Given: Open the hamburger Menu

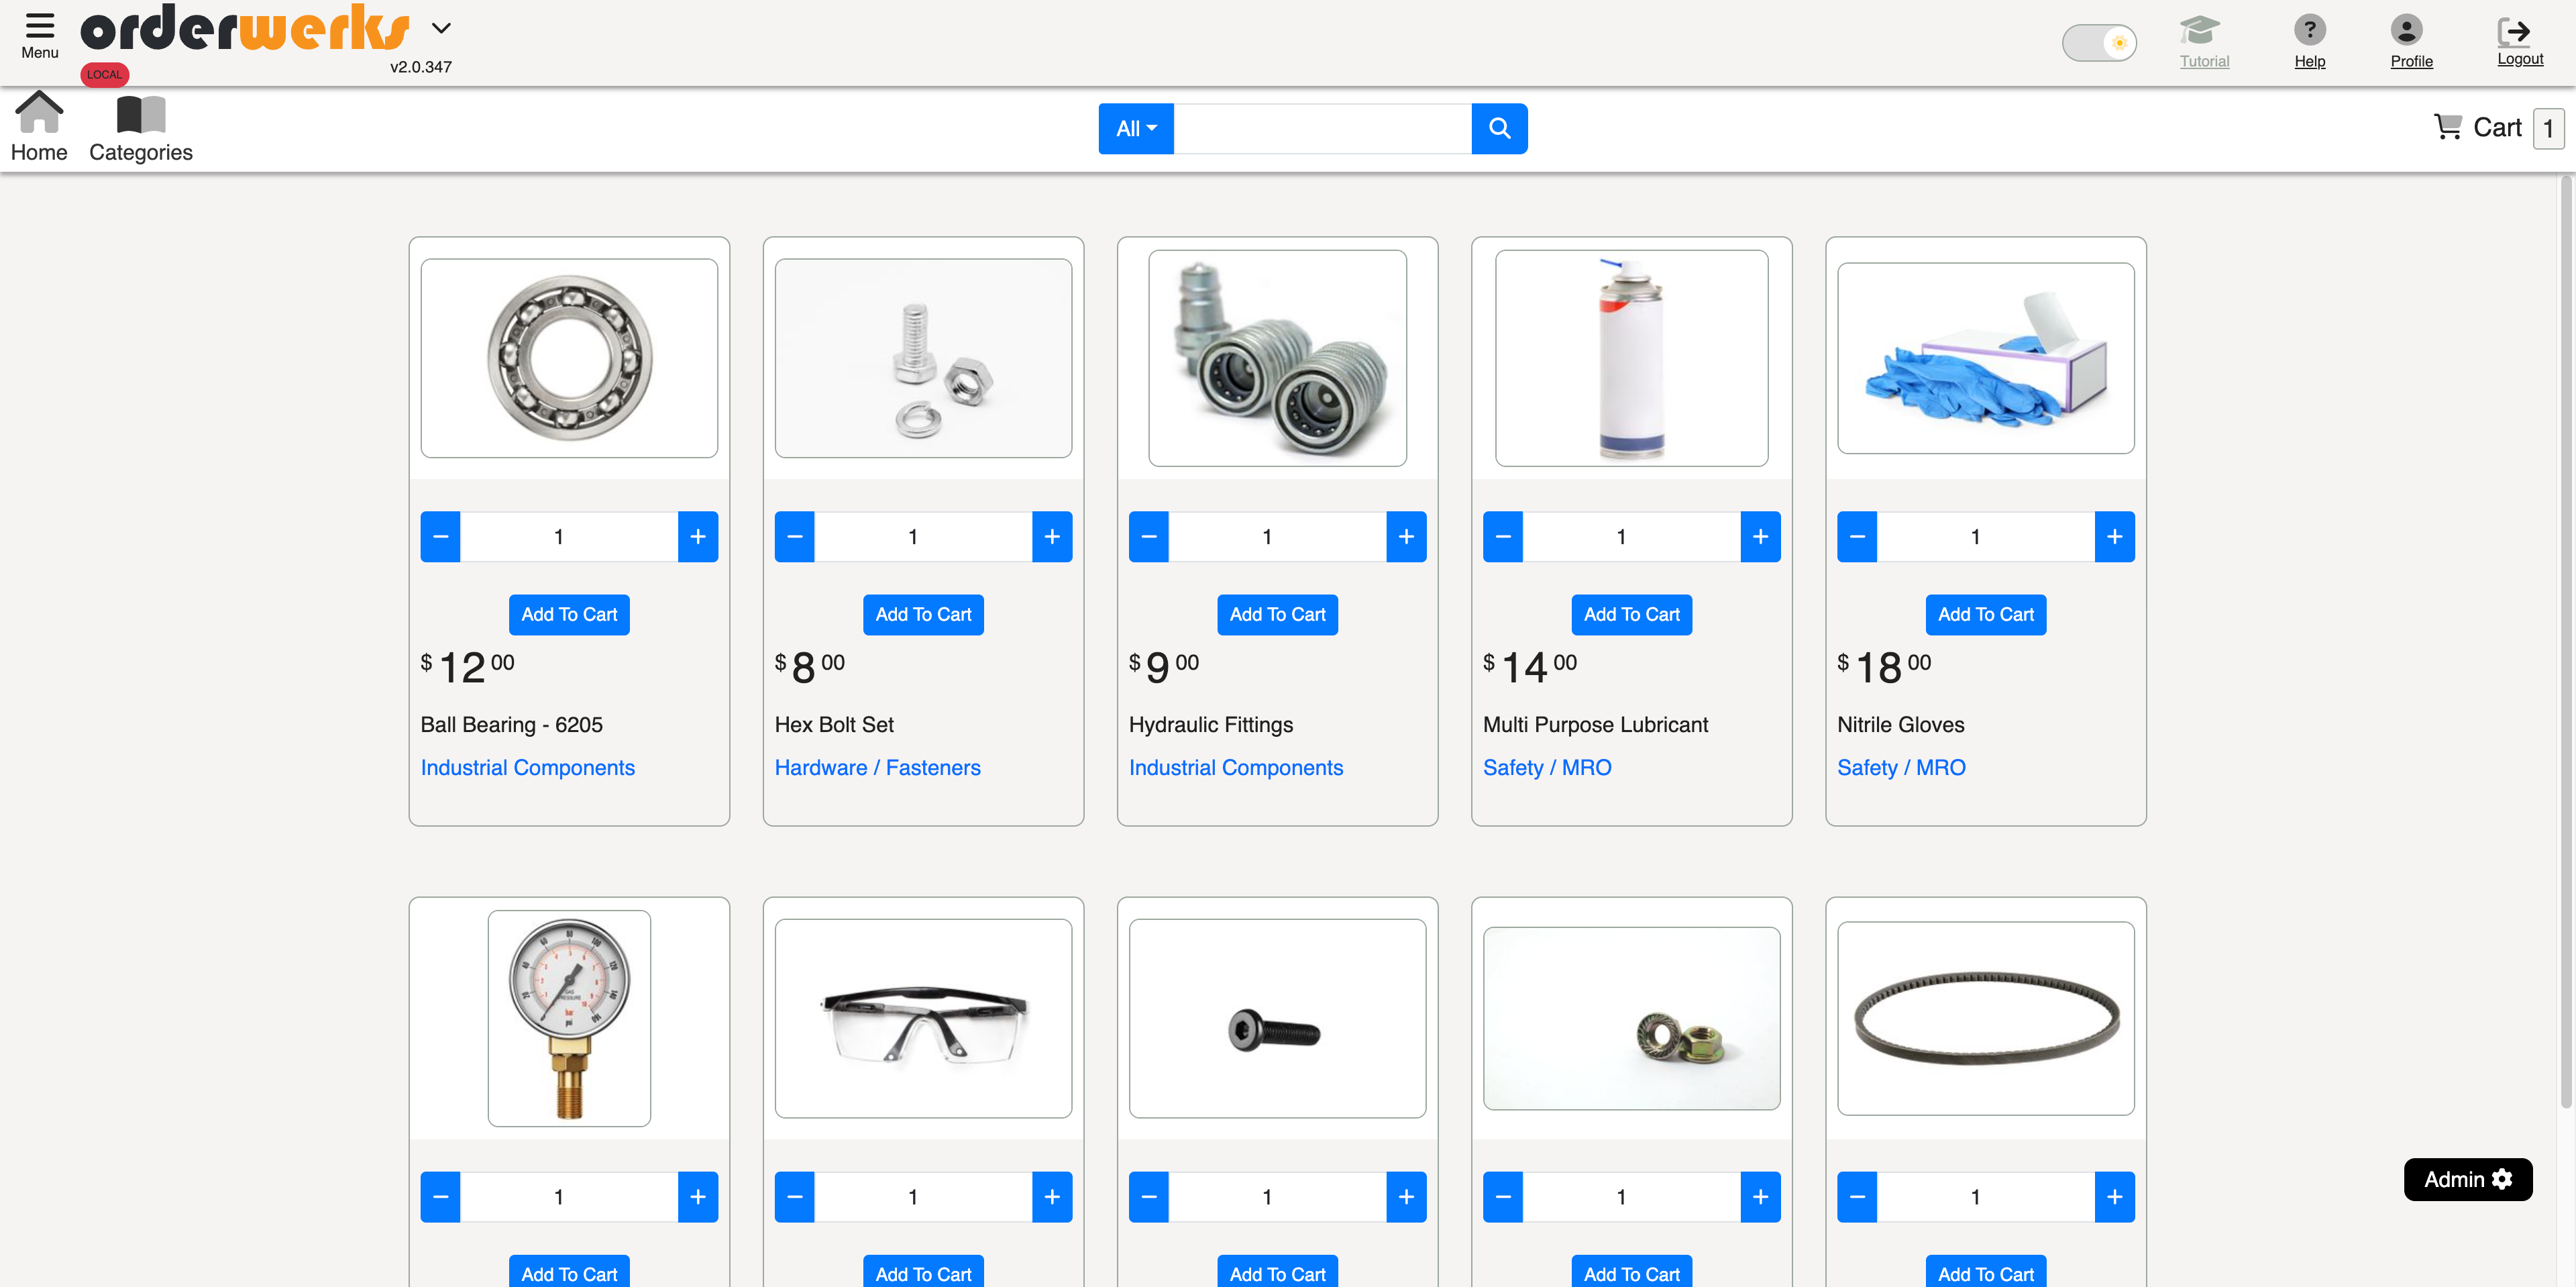Looking at the screenshot, I should coord(39,30).
